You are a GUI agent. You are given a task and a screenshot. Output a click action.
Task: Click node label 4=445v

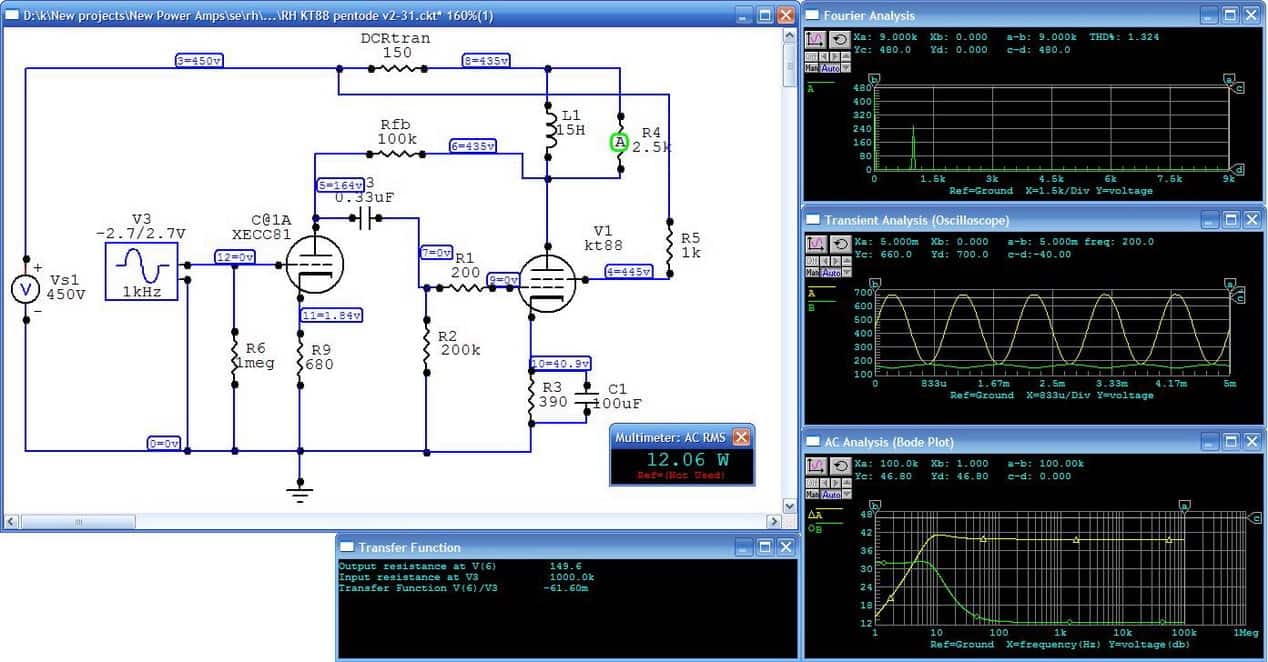[x=628, y=270]
